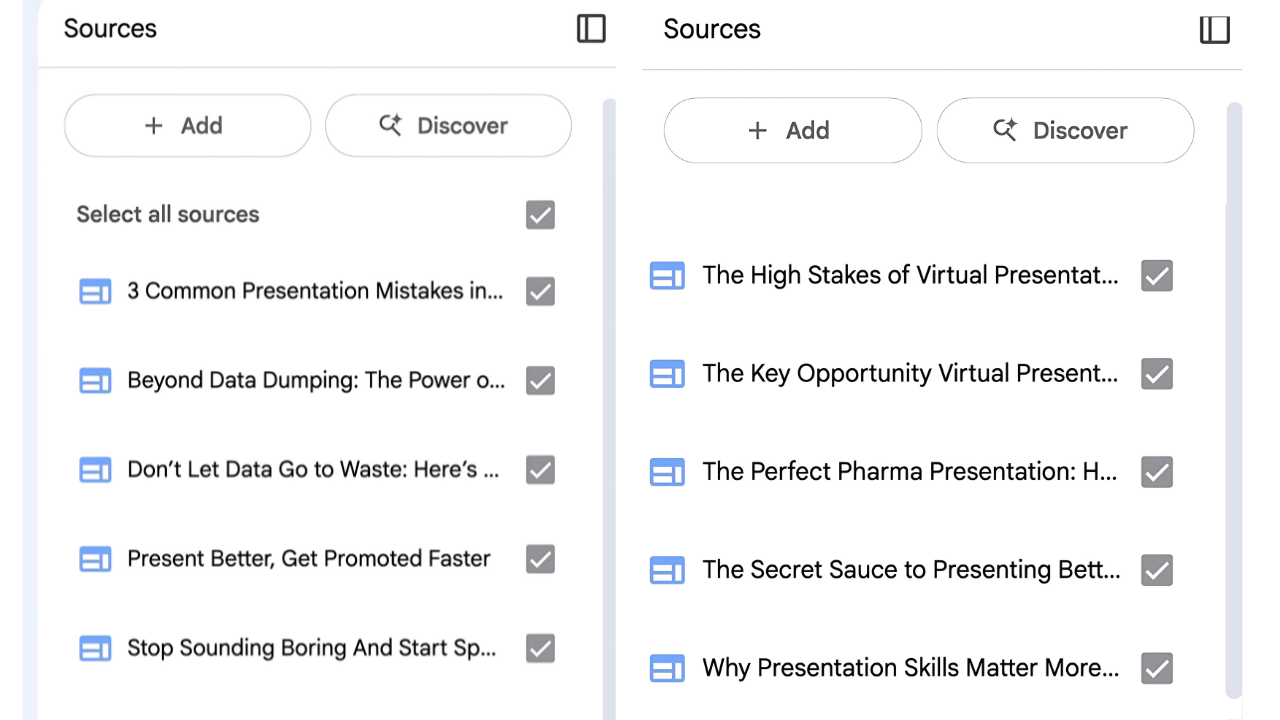
Task: Click document icon beside The High Stakes source
Action: click(x=667, y=276)
